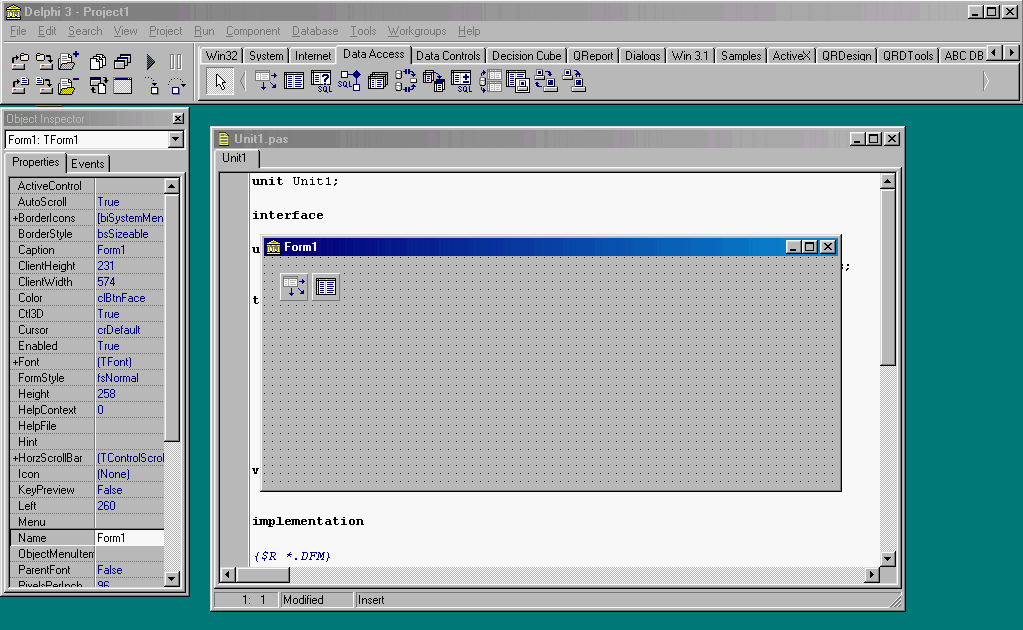Viewport: 1023px width, 630px height.
Task: Run the project with the Run arrow
Action: coord(151,61)
